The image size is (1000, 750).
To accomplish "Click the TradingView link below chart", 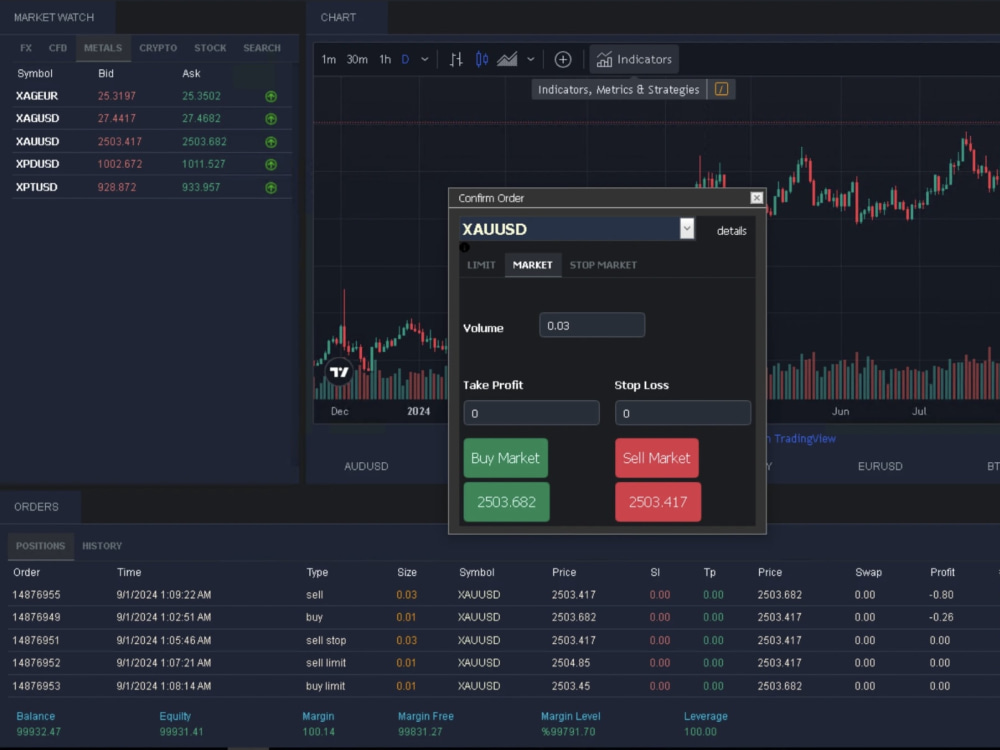I will (x=804, y=439).
